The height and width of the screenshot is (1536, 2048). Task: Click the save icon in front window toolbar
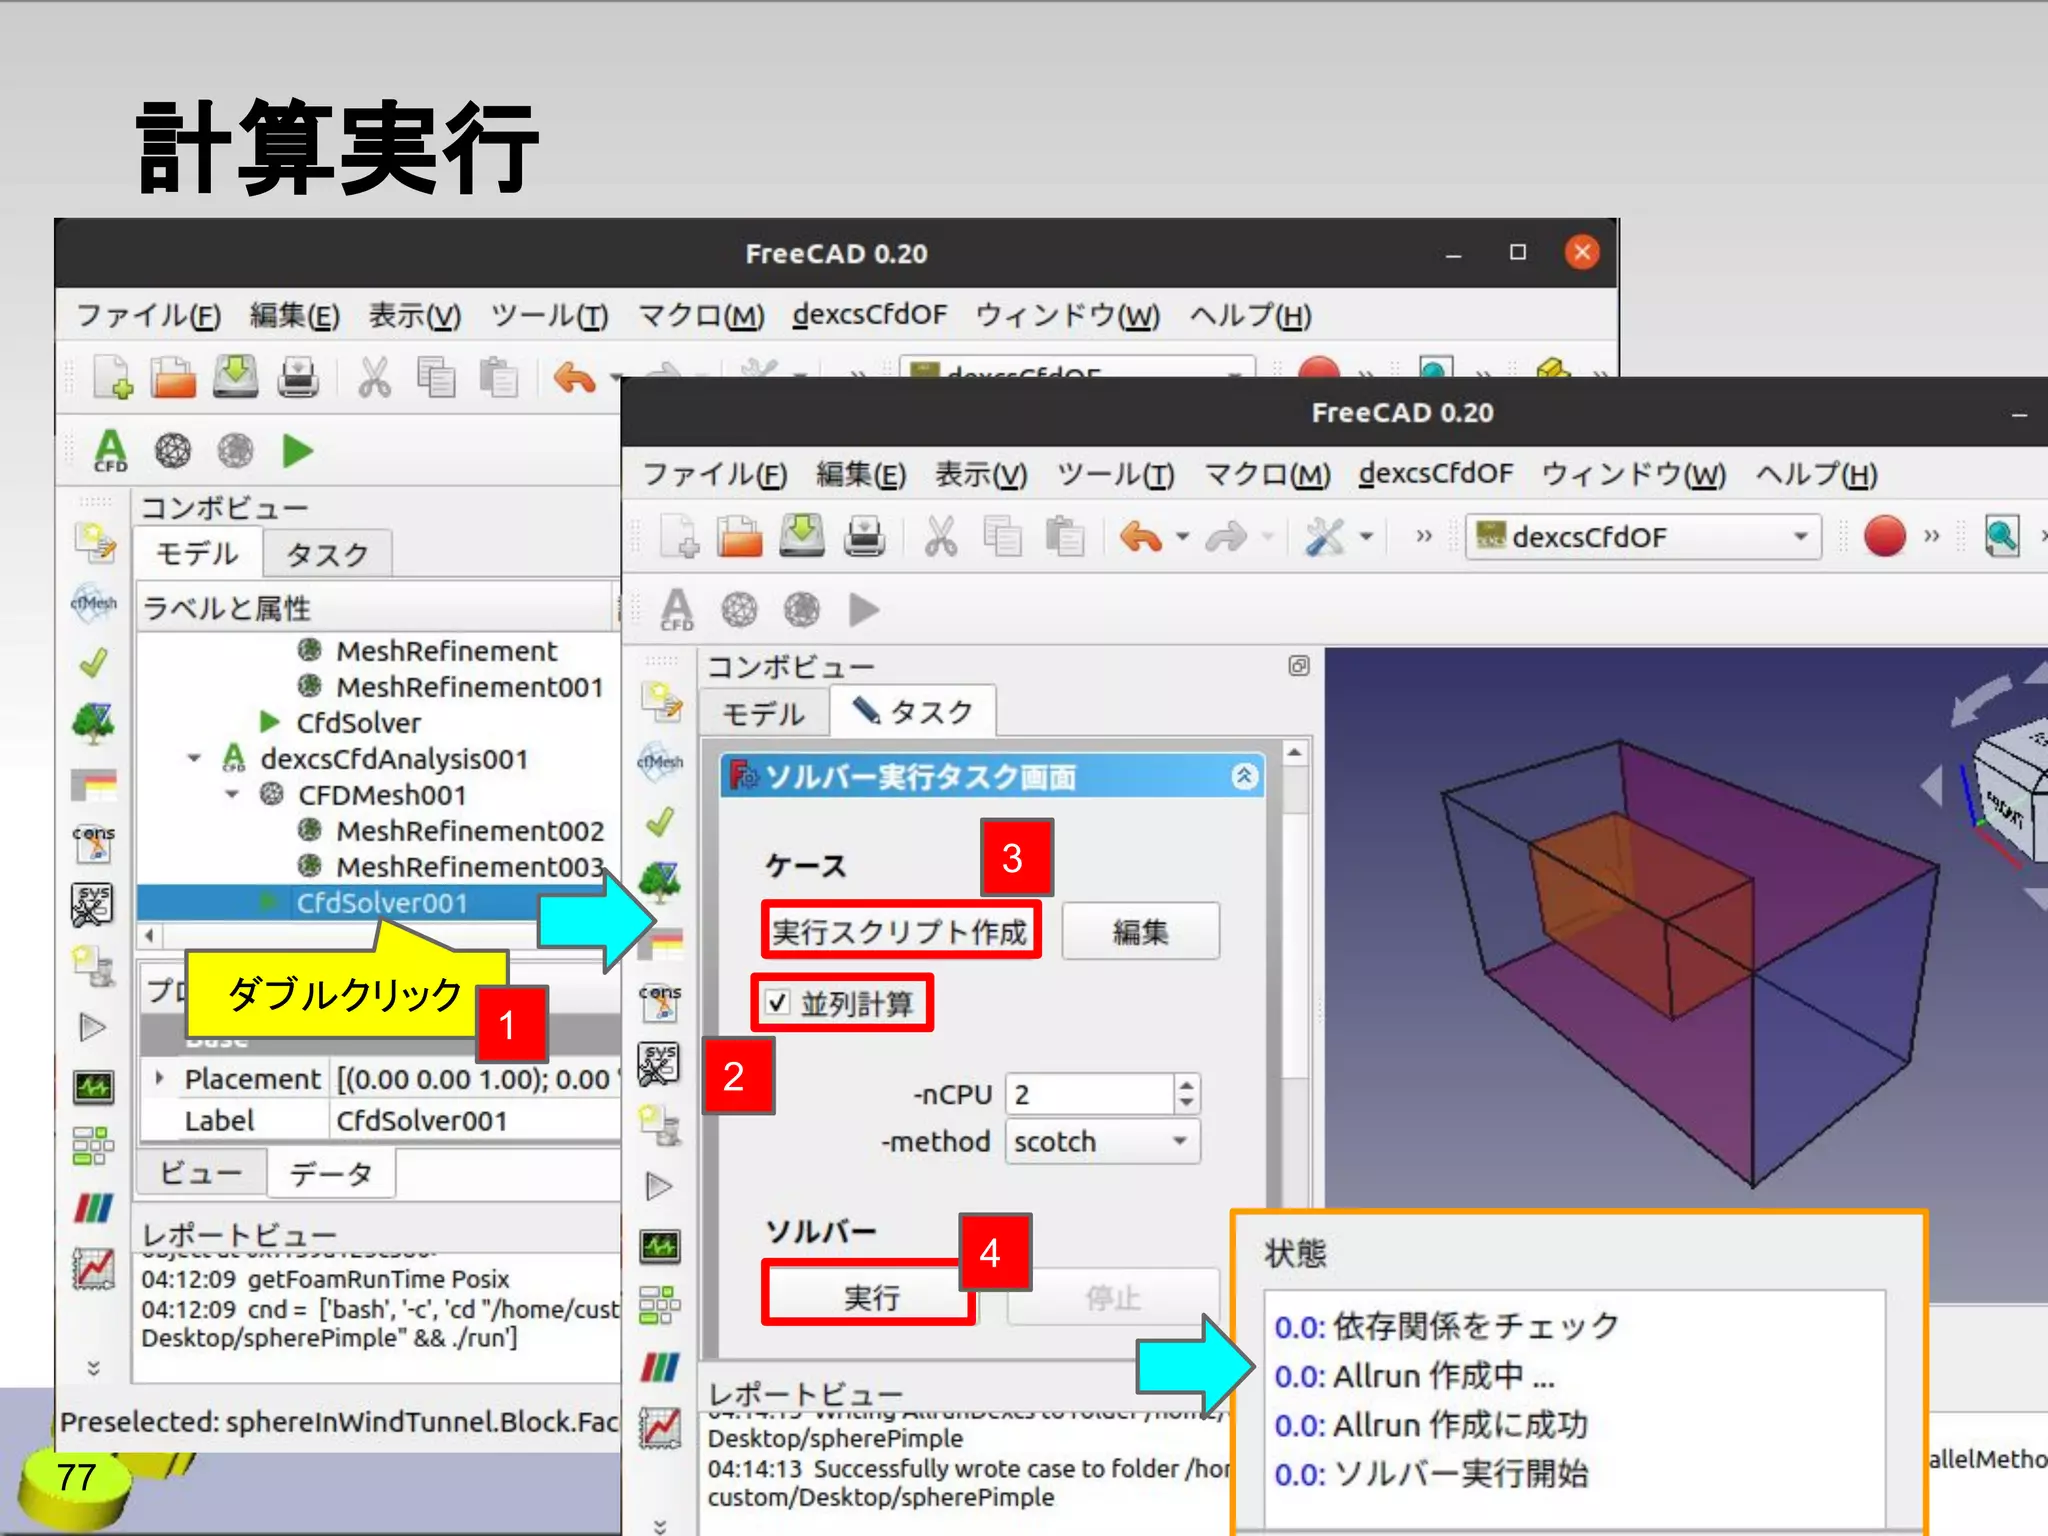point(802,536)
